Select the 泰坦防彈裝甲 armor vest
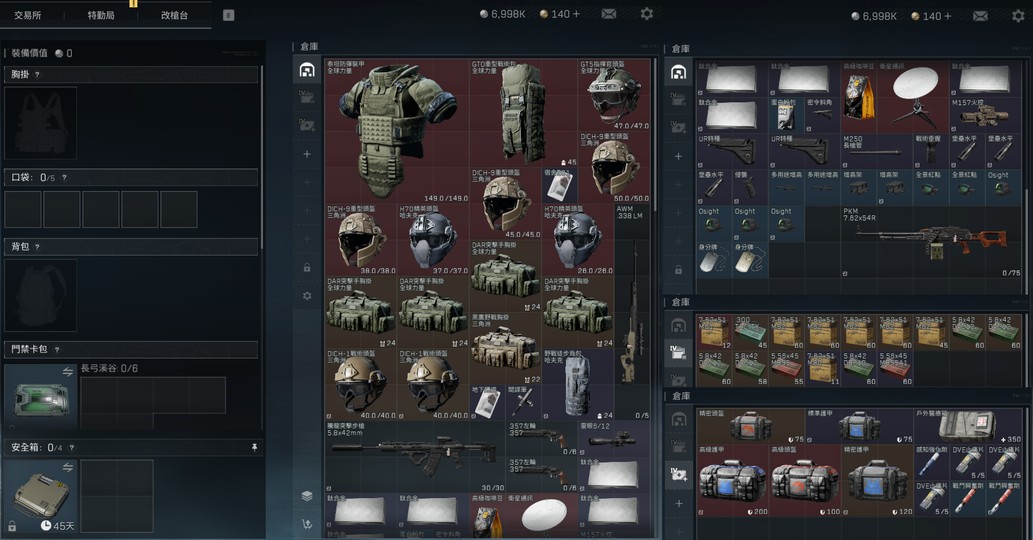Screen dimensions: 1033x540 [397, 131]
